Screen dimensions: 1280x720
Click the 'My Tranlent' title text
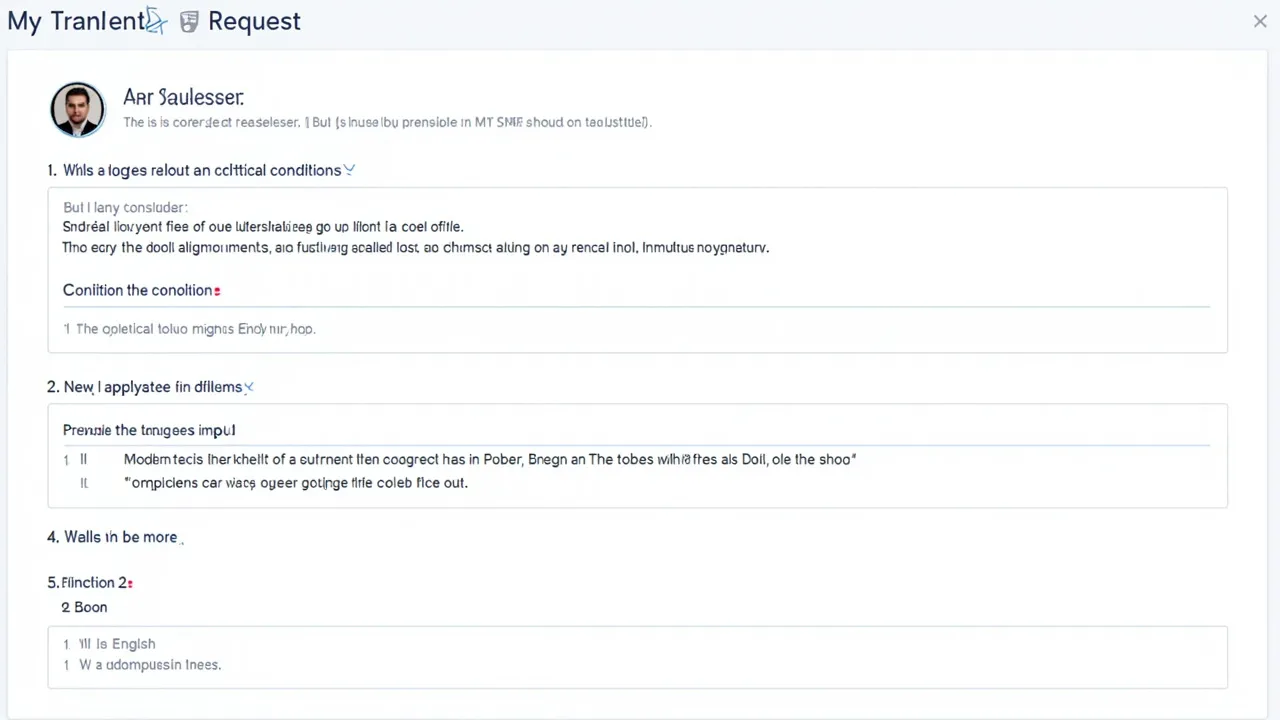click(75, 21)
